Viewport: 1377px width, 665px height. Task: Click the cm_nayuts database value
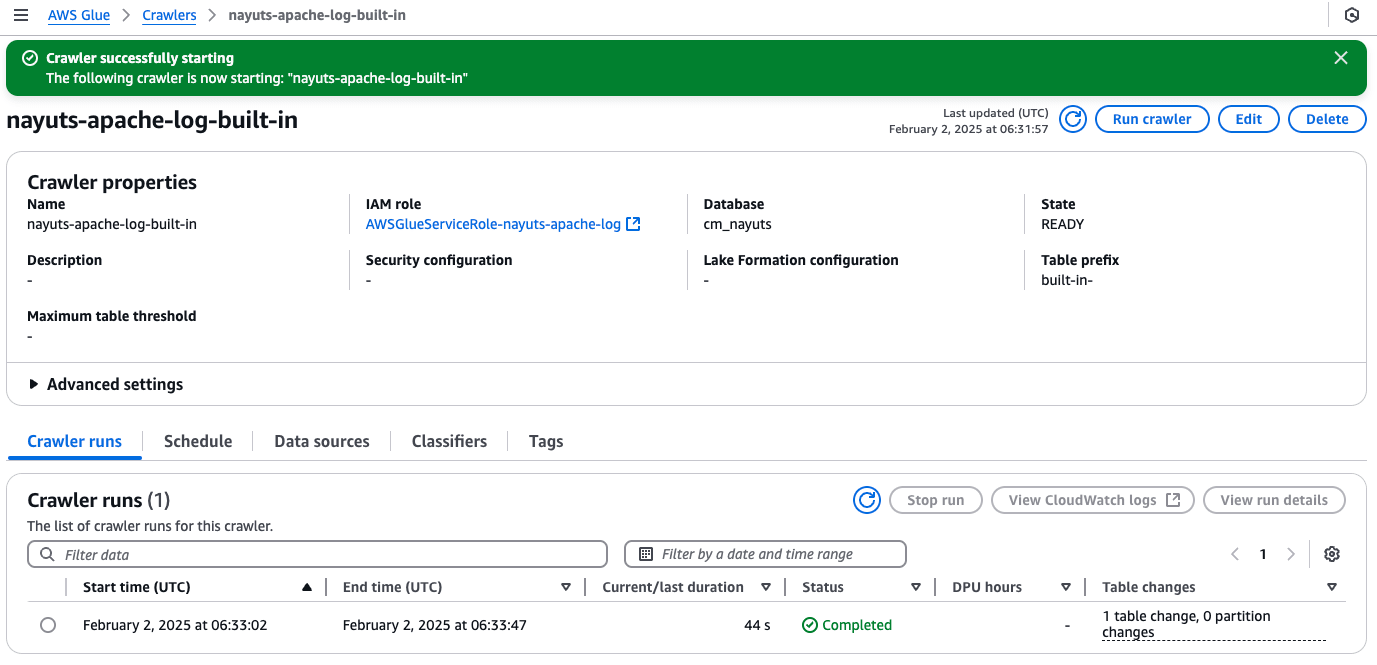point(738,224)
